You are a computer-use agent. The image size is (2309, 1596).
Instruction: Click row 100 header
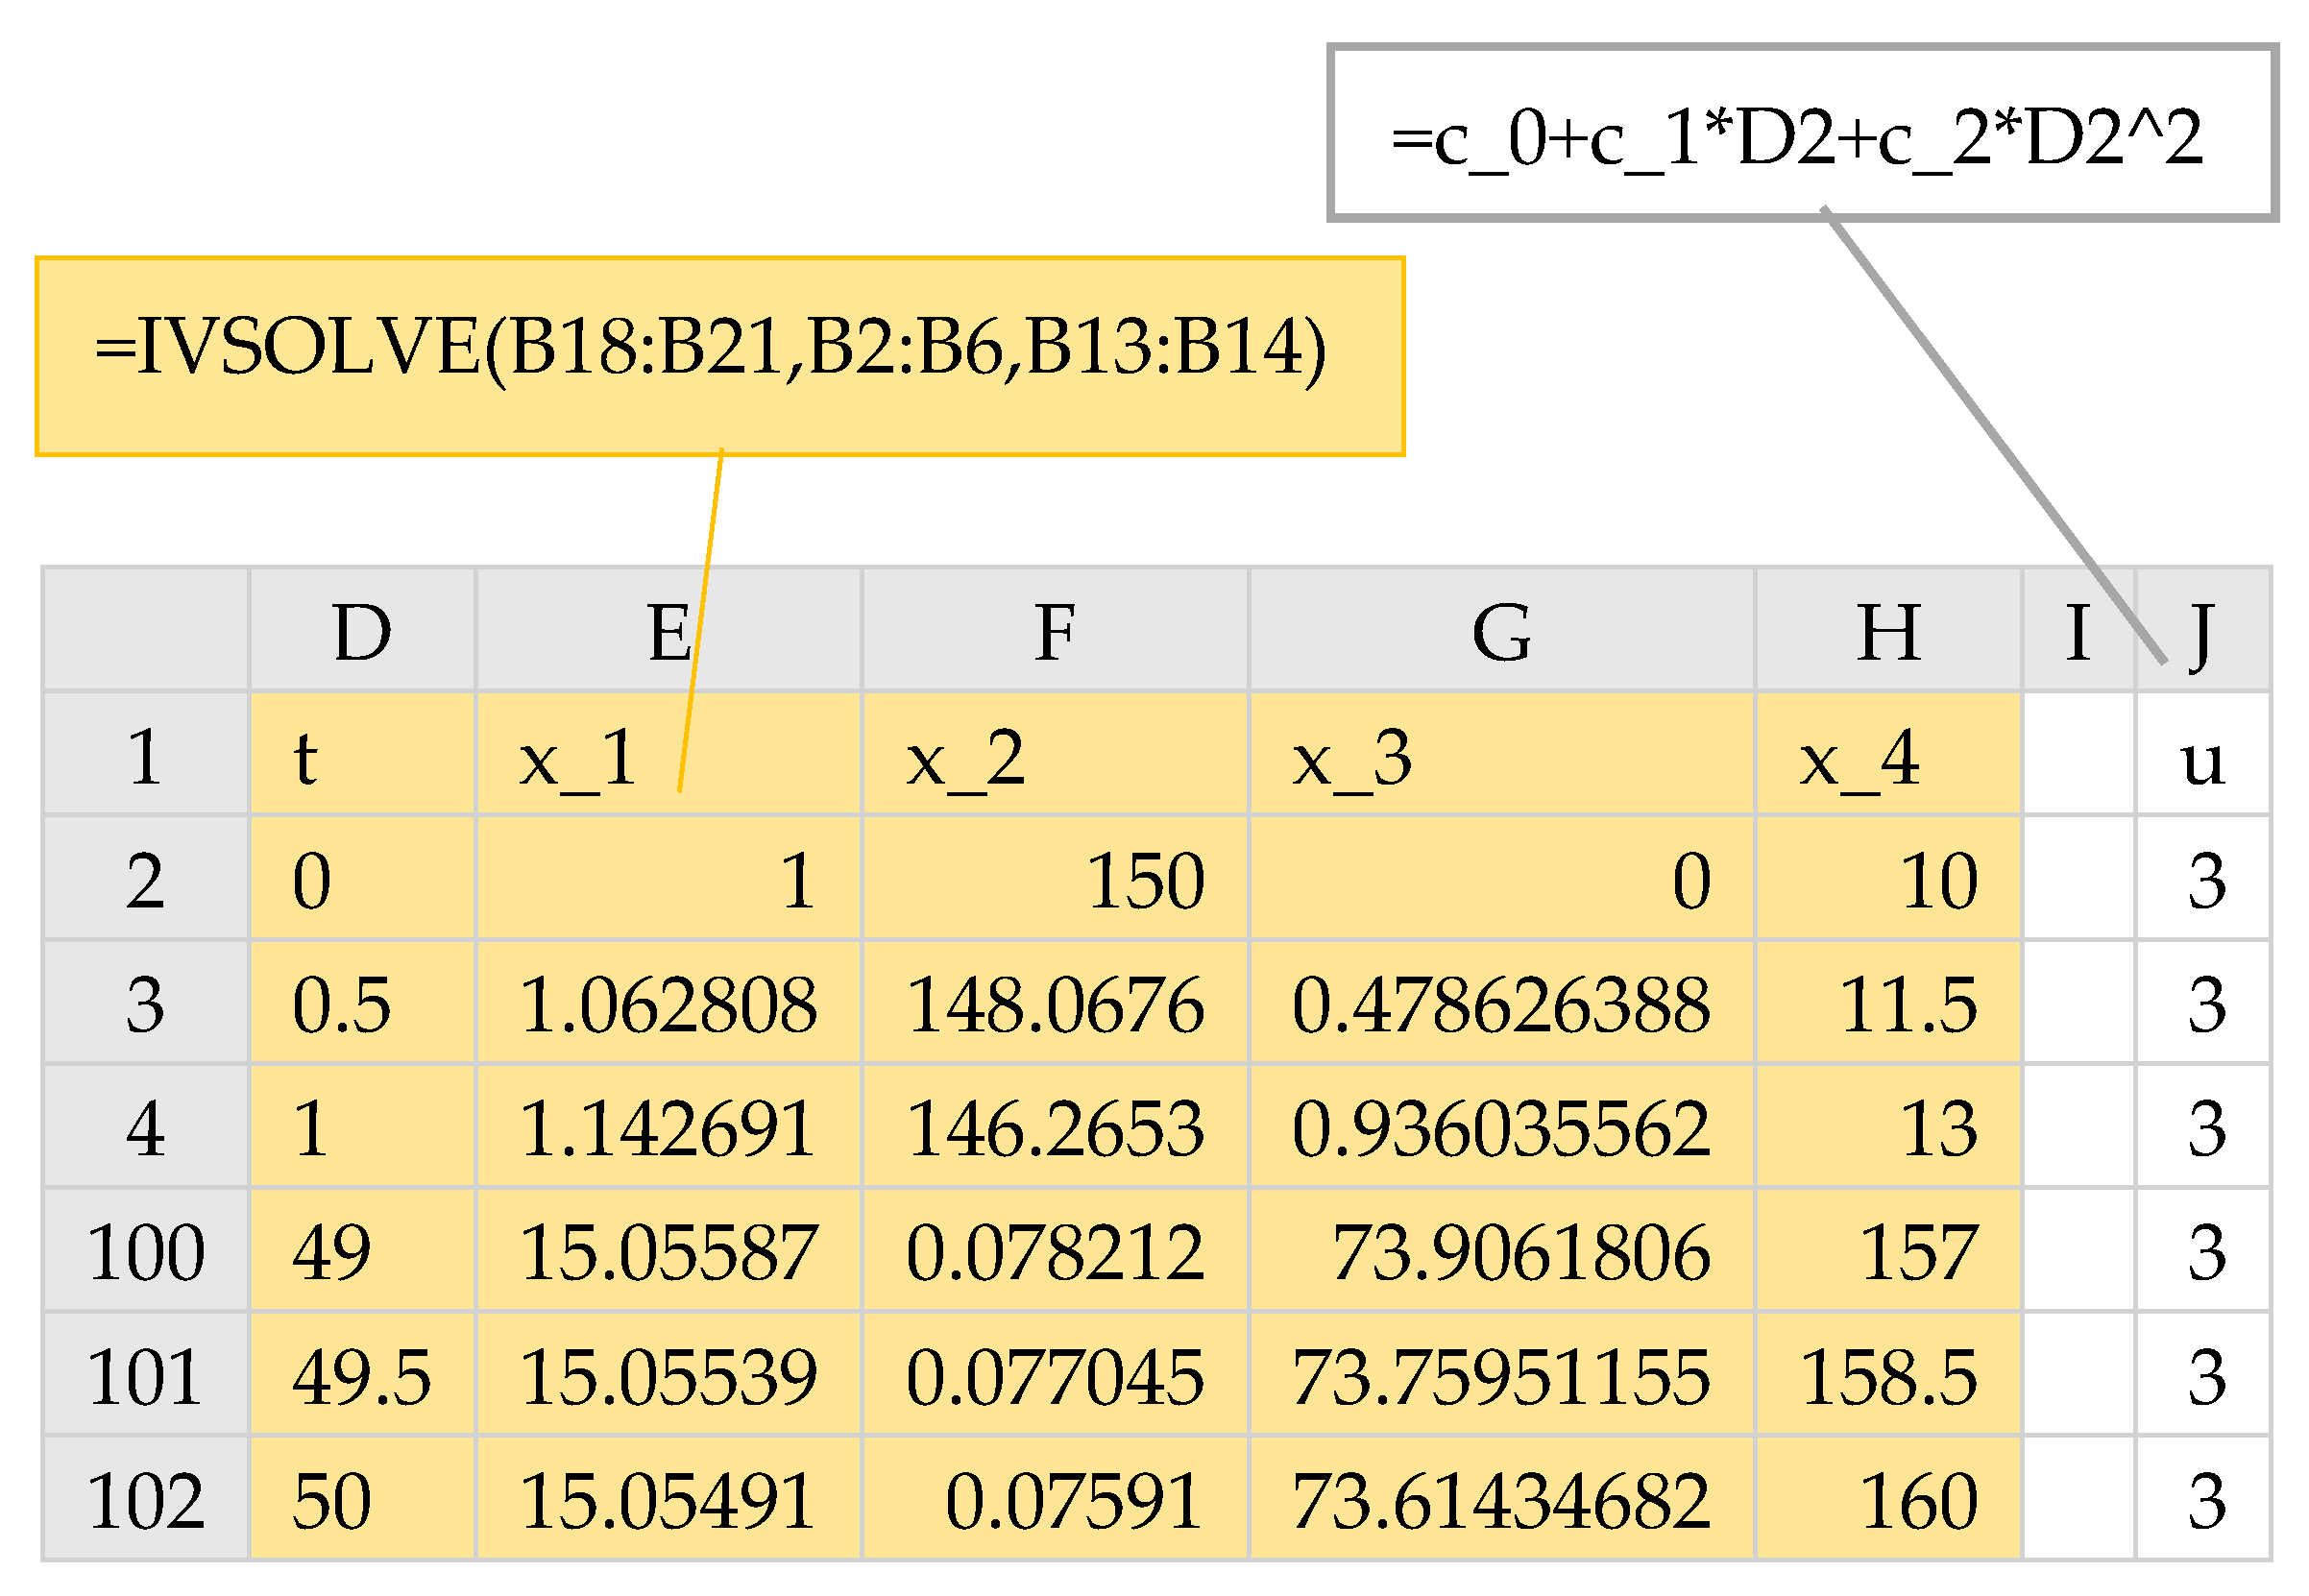click(x=145, y=1252)
